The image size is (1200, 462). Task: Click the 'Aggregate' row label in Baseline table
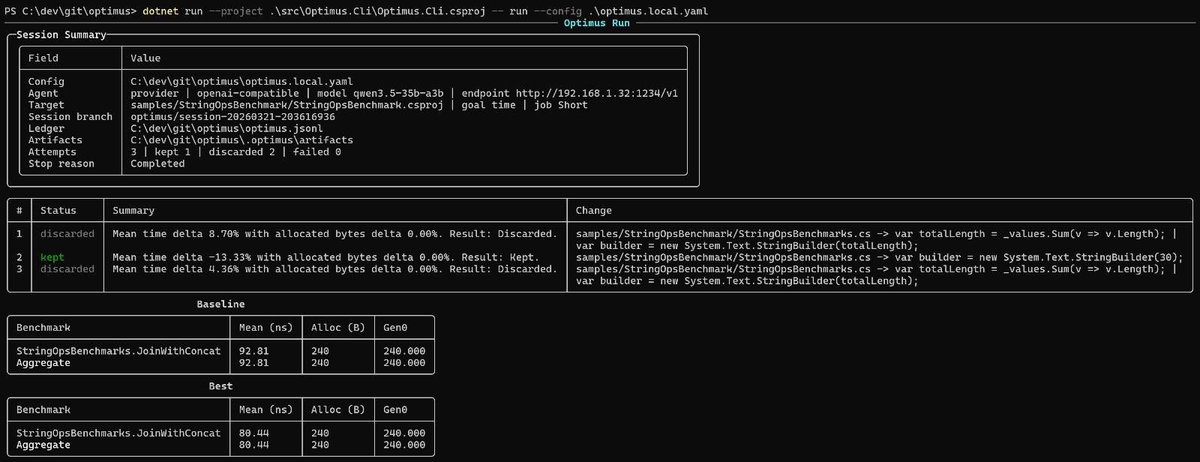(x=43, y=362)
